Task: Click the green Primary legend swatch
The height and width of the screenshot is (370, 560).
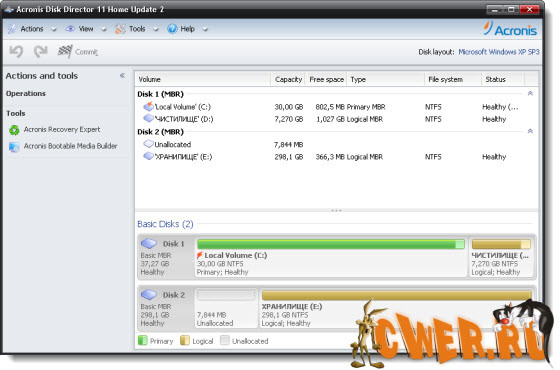Action: pos(142,340)
